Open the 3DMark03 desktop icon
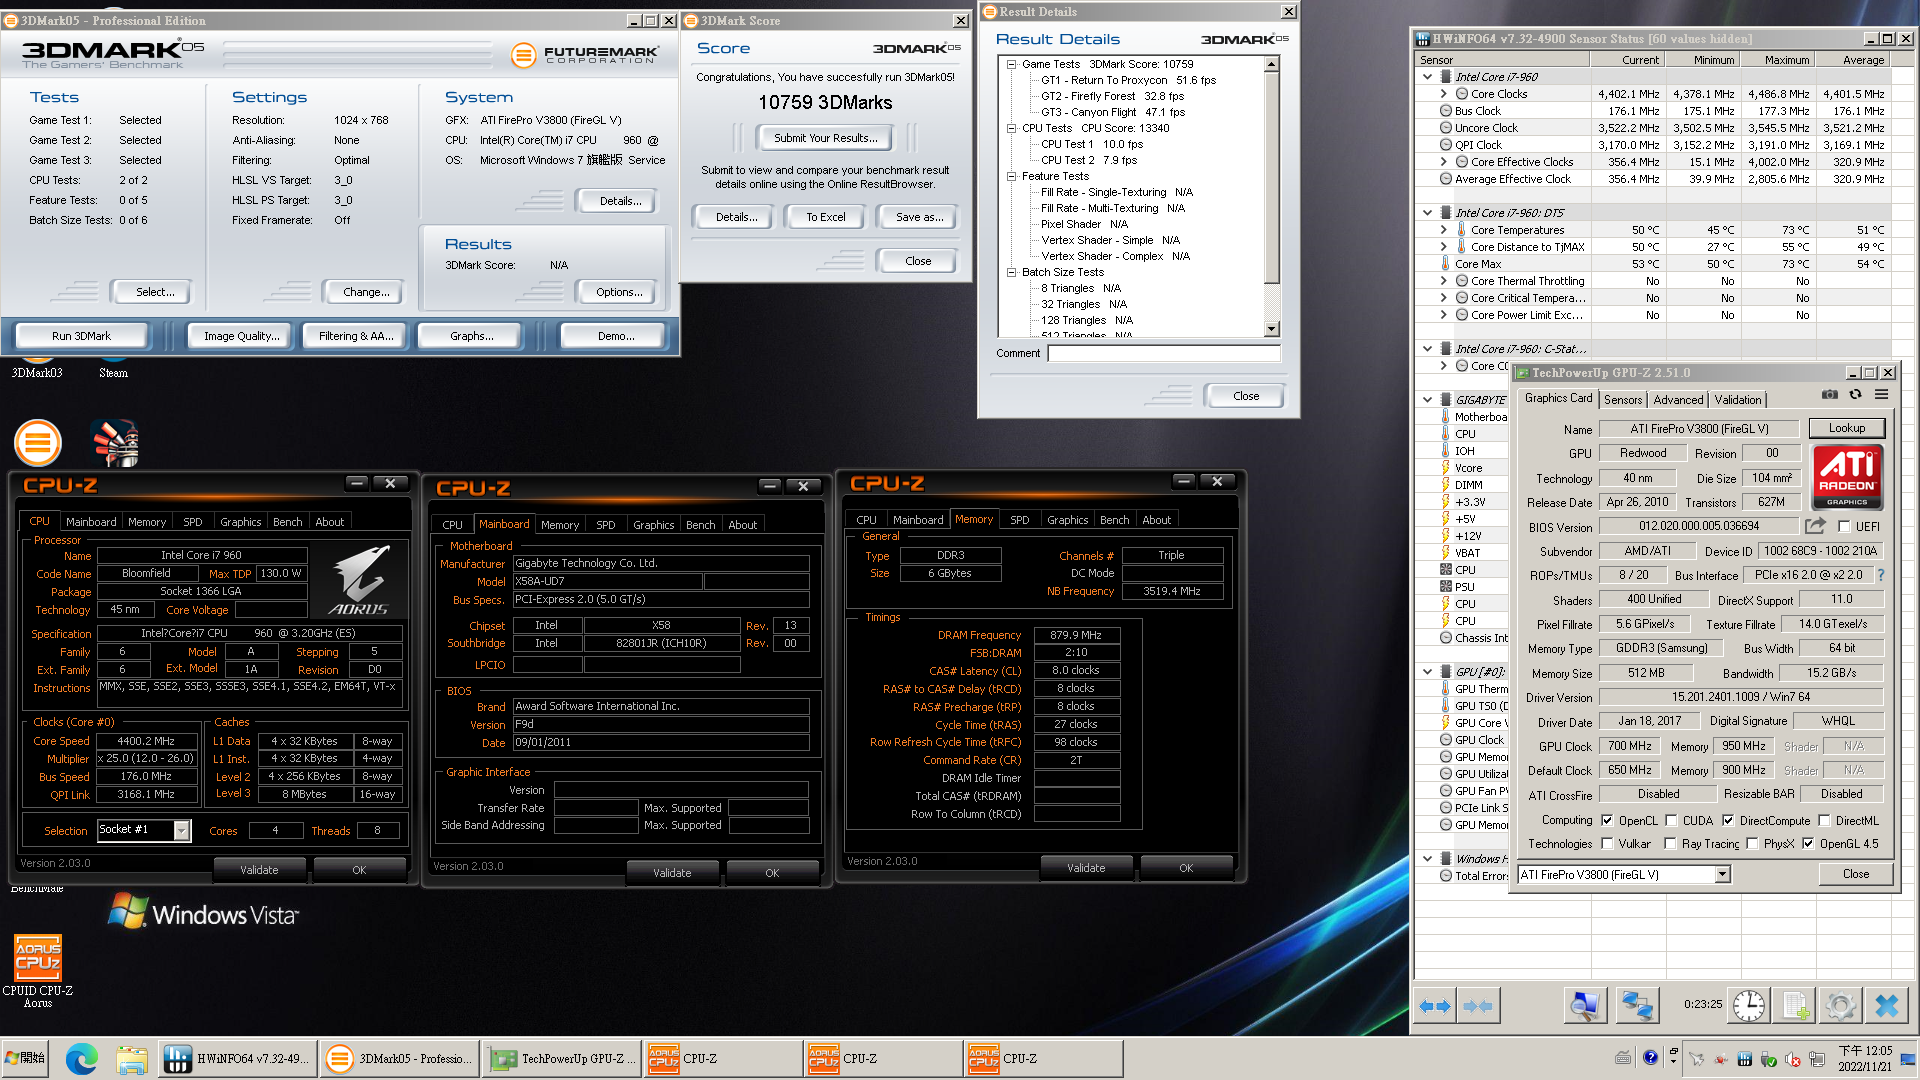The image size is (1920, 1080). [37, 368]
